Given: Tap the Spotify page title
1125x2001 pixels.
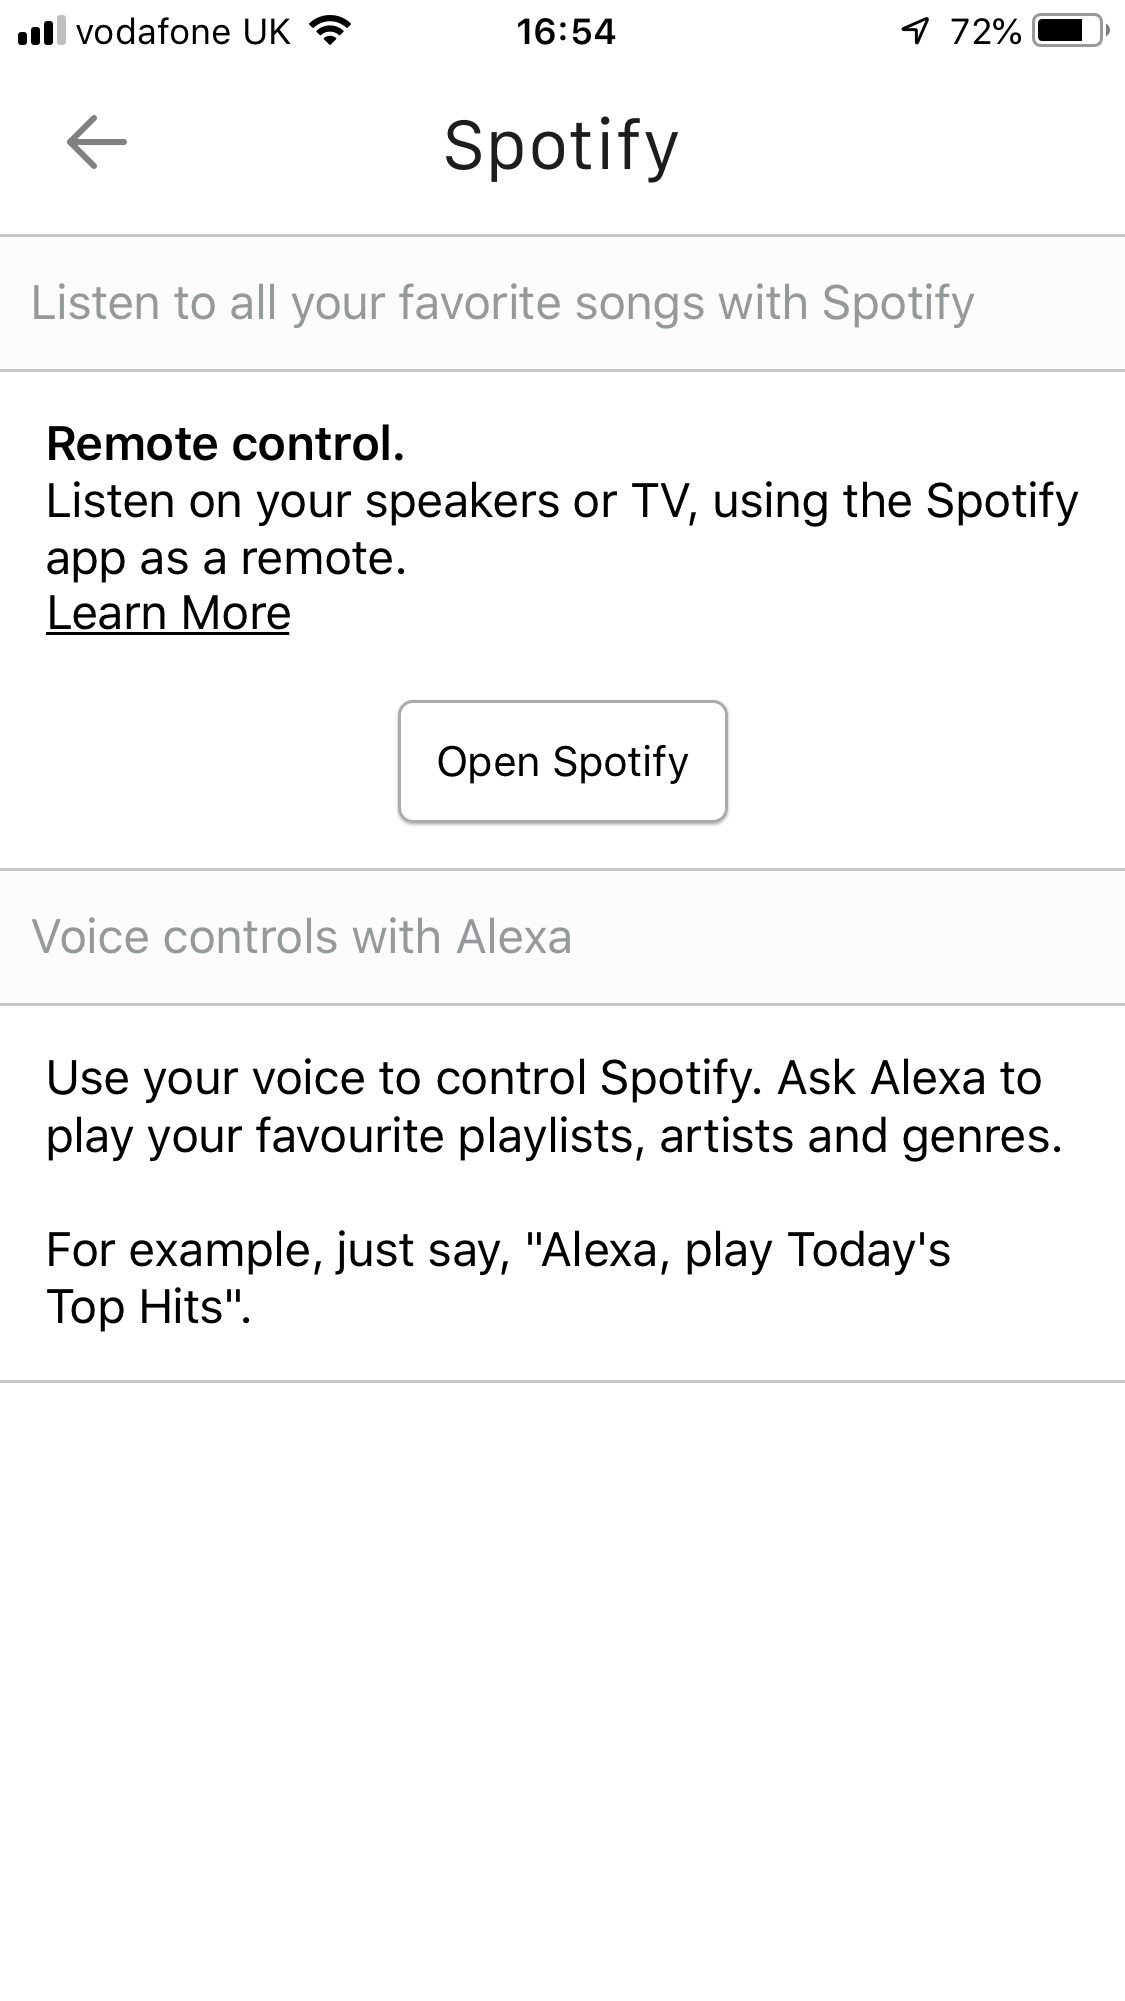Looking at the screenshot, I should [562, 146].
